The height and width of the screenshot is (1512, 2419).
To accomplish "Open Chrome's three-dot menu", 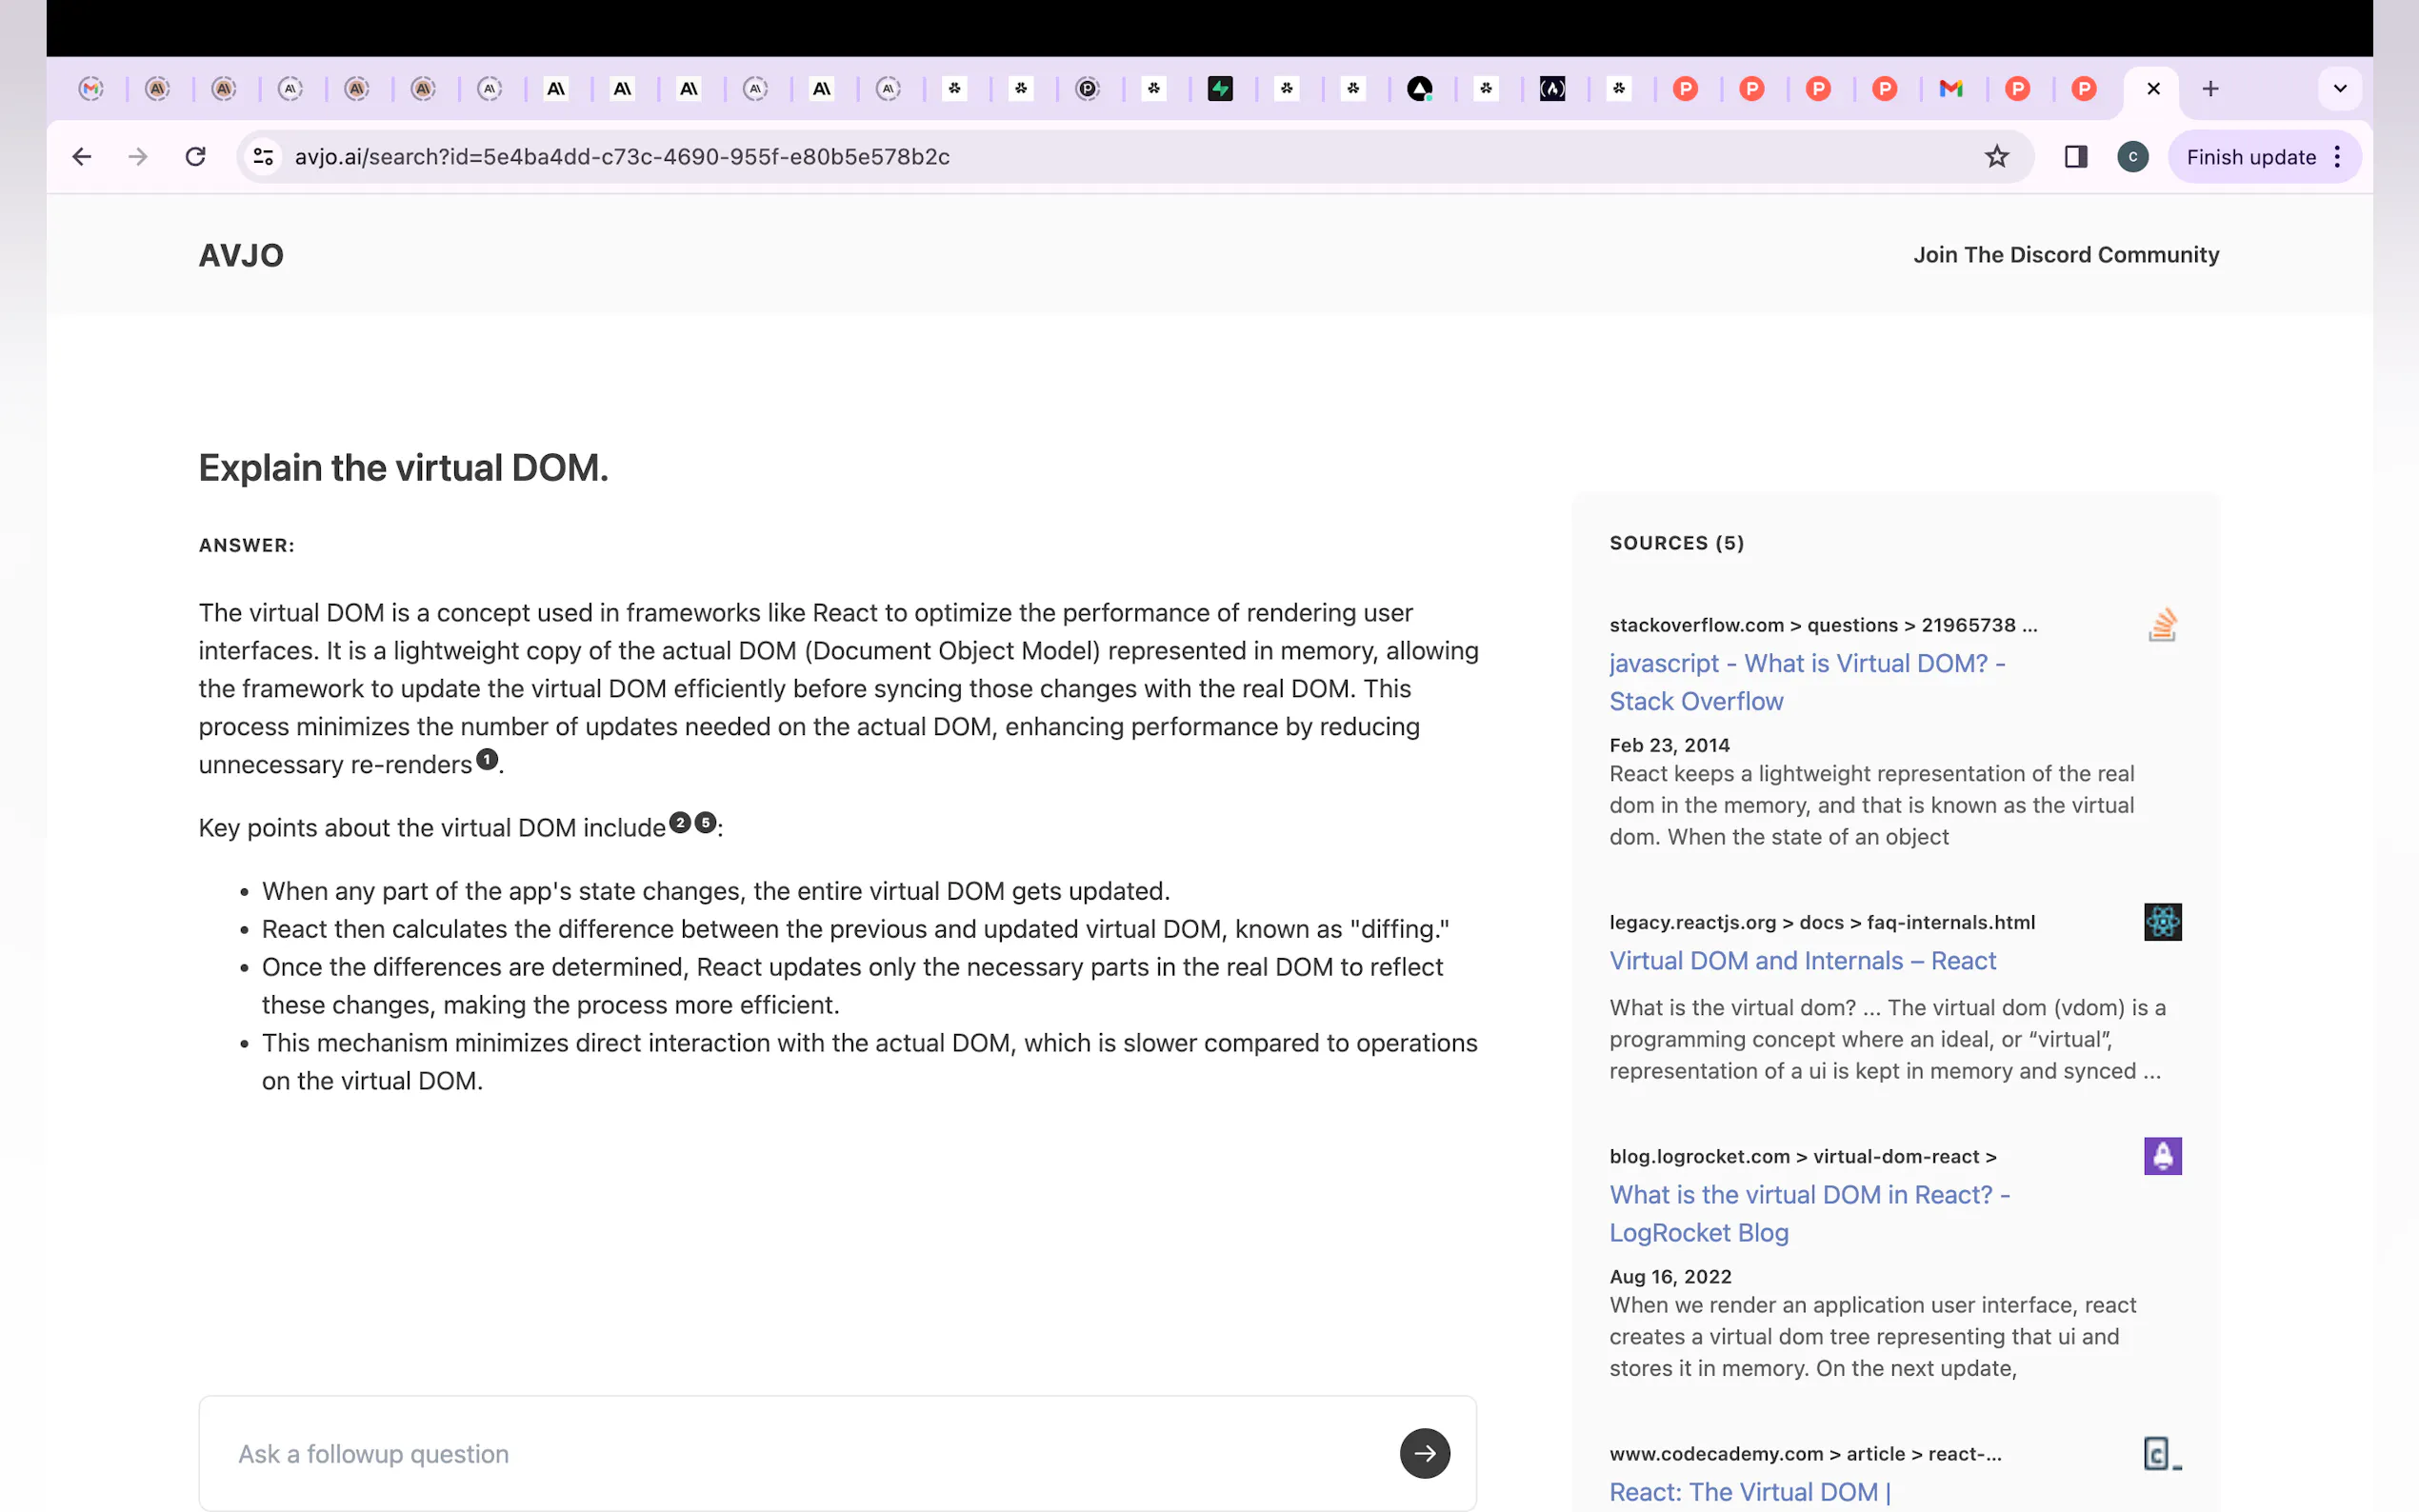I will coord(2337,157).
